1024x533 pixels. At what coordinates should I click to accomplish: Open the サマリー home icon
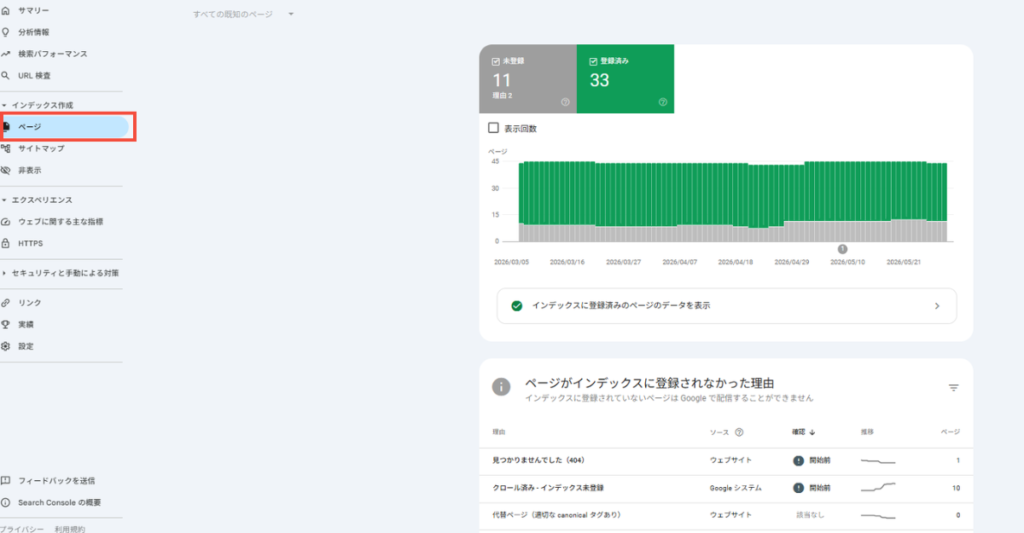pyautogui.click(x=5, y=10)
